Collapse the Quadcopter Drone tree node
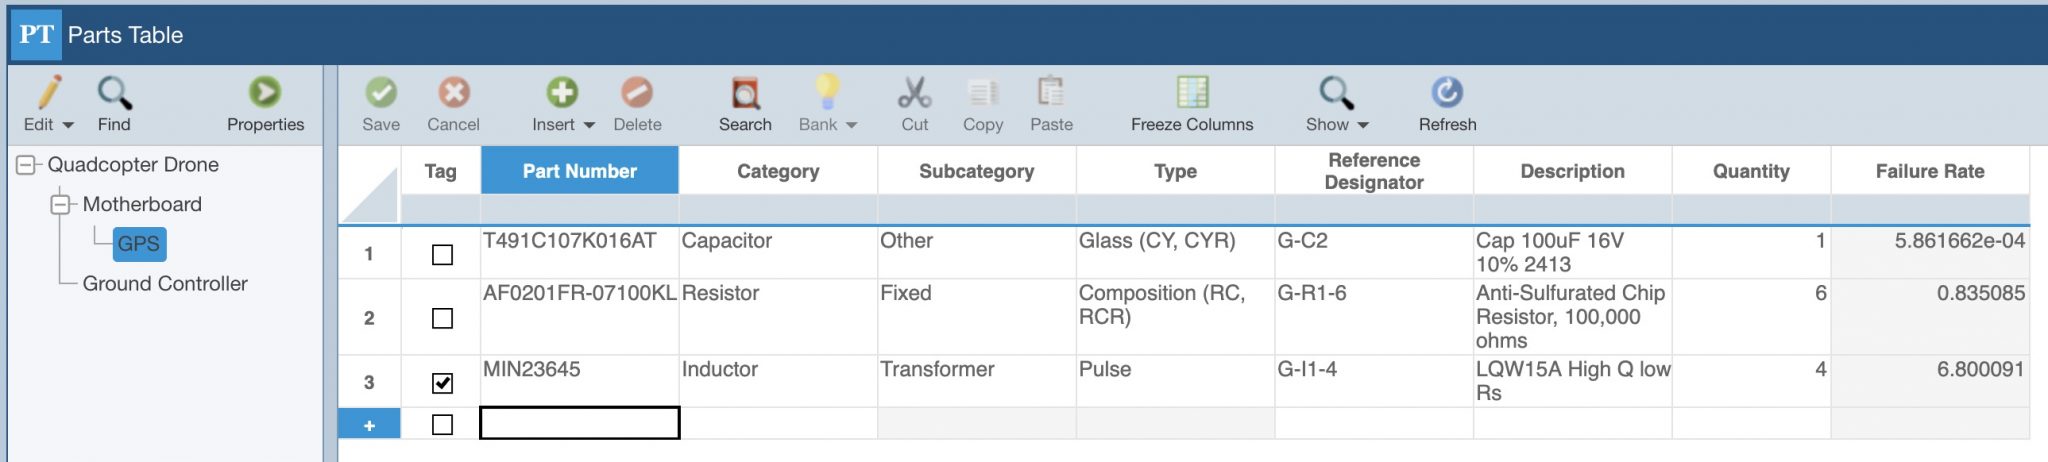 coord(26,165)
